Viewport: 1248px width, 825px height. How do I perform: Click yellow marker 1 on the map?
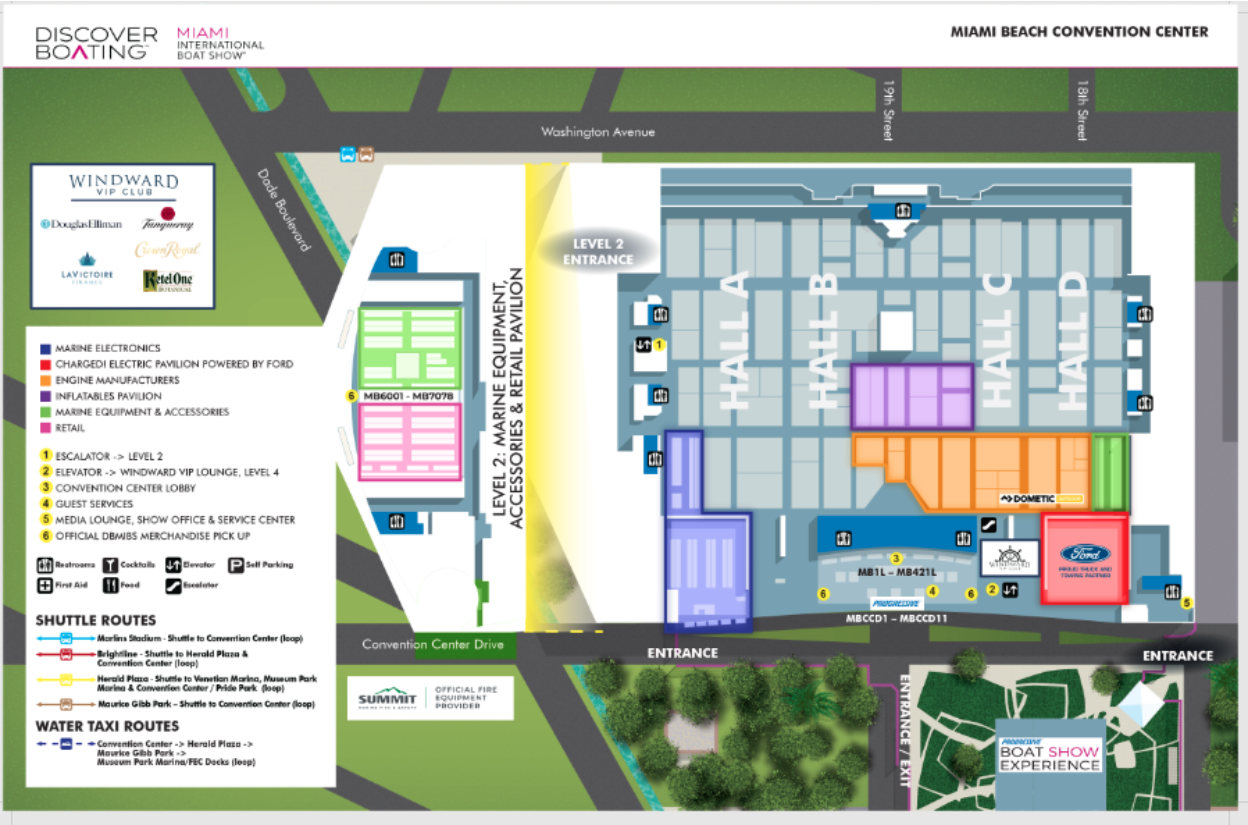coord(659,345)
